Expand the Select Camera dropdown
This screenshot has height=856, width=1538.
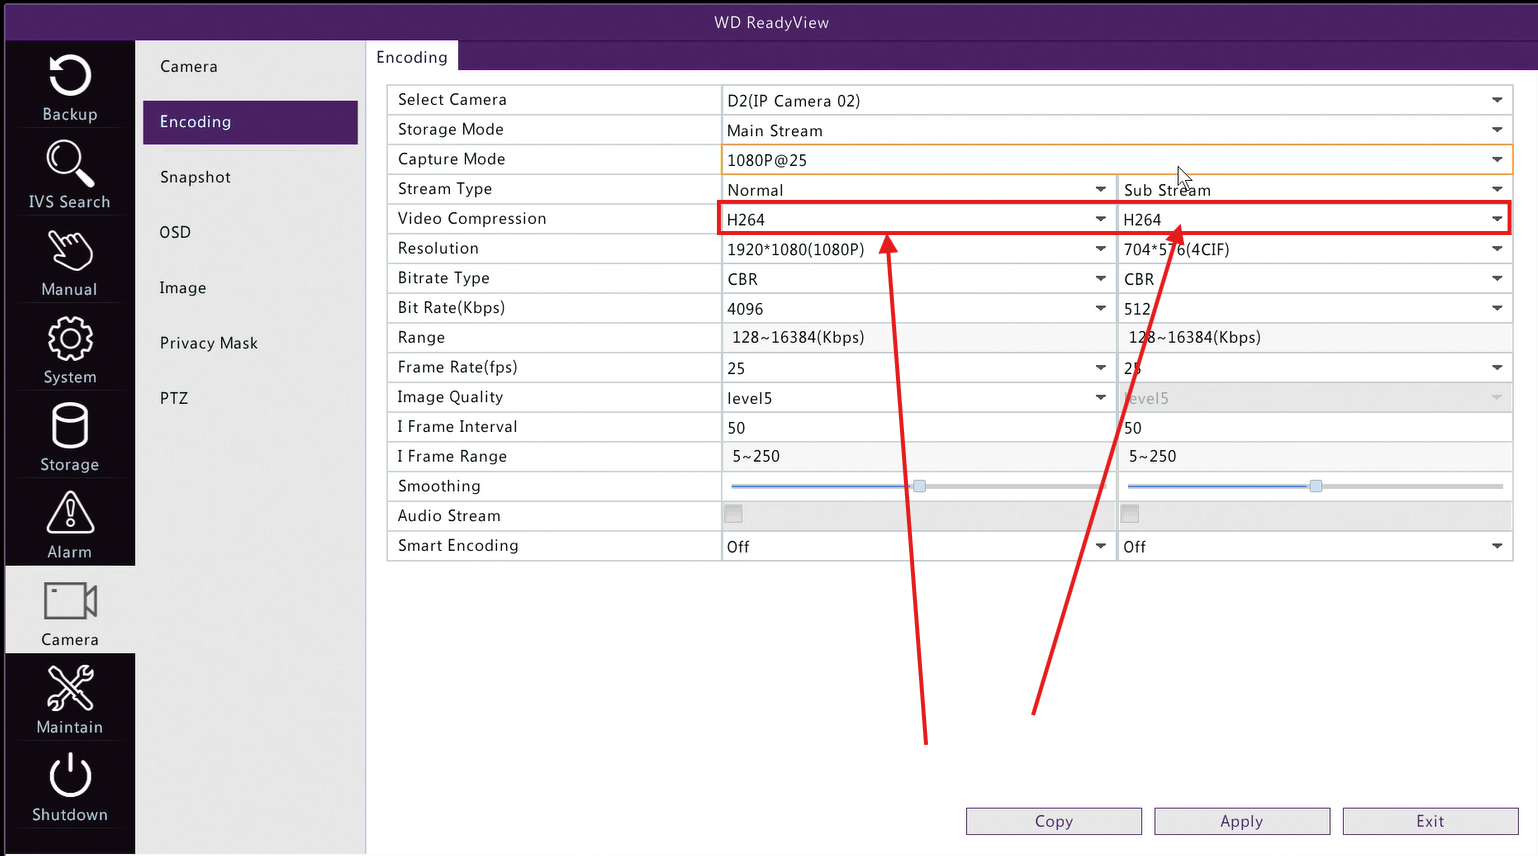[x=1117, y=100]
